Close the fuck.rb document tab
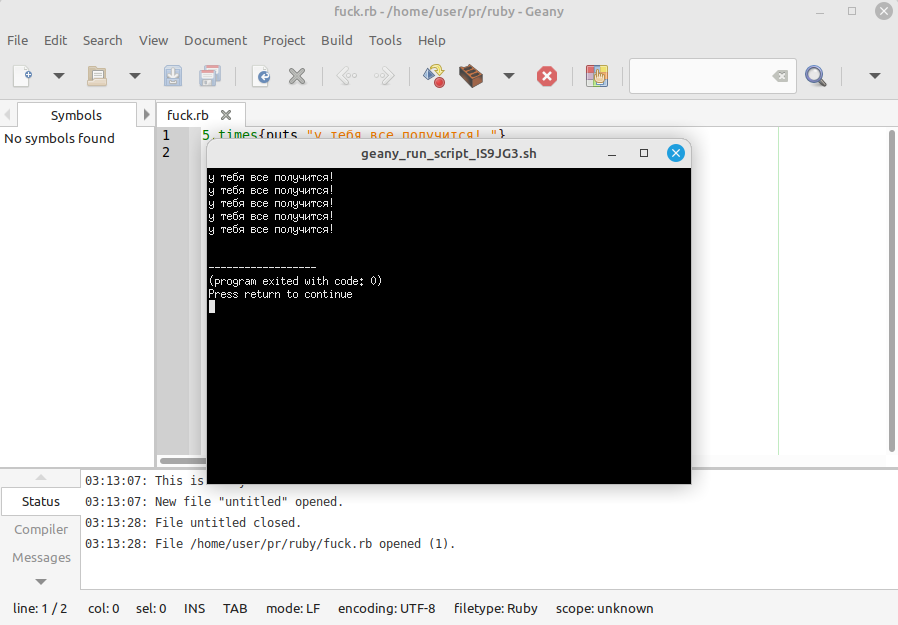 coord(226,115)
